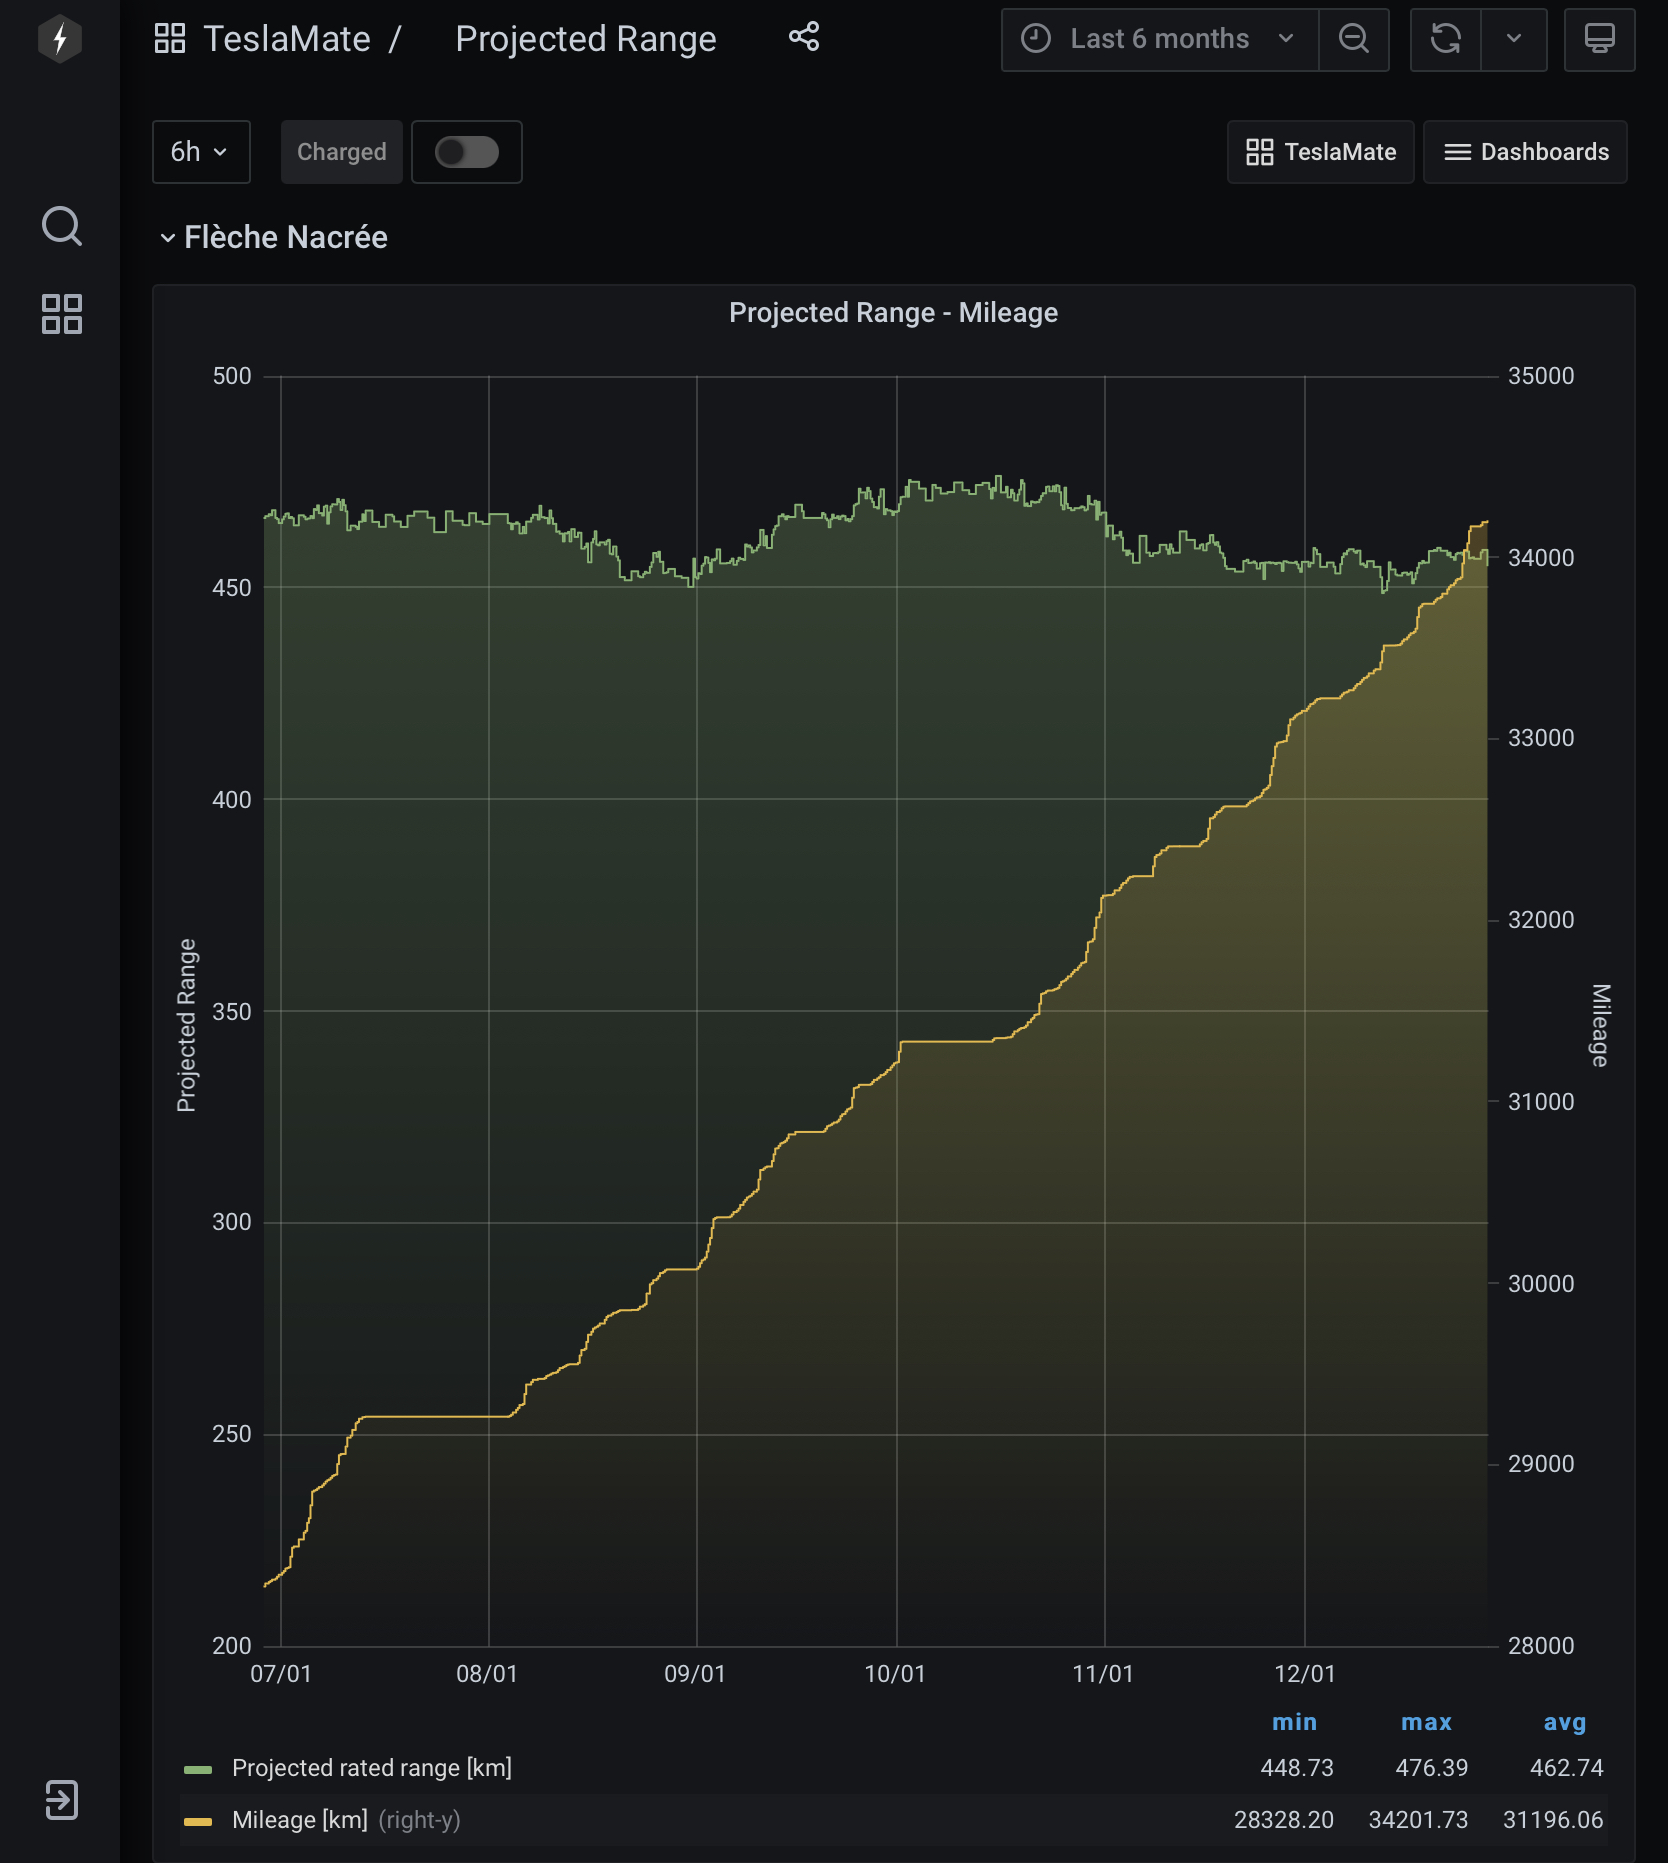The width and height of the screenshot is (1668, 1863).
Task: Expand the refresh interval dropdown arrow
Action: 1514,39
